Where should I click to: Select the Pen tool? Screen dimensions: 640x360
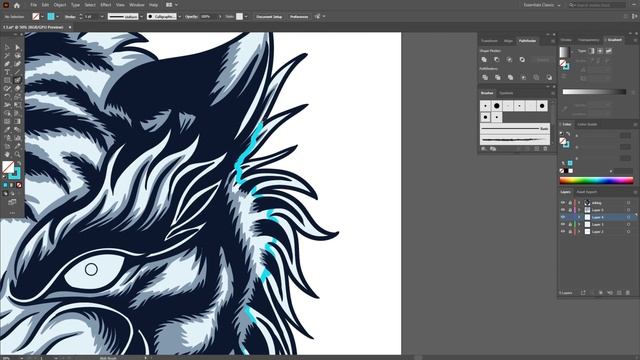point(7,64)
